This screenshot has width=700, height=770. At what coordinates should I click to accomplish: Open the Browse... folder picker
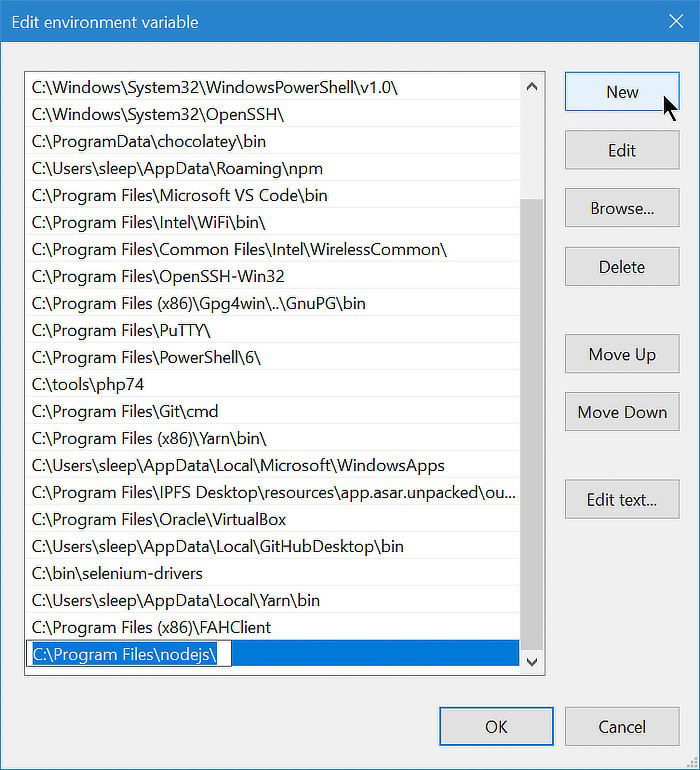pos(622,208)
